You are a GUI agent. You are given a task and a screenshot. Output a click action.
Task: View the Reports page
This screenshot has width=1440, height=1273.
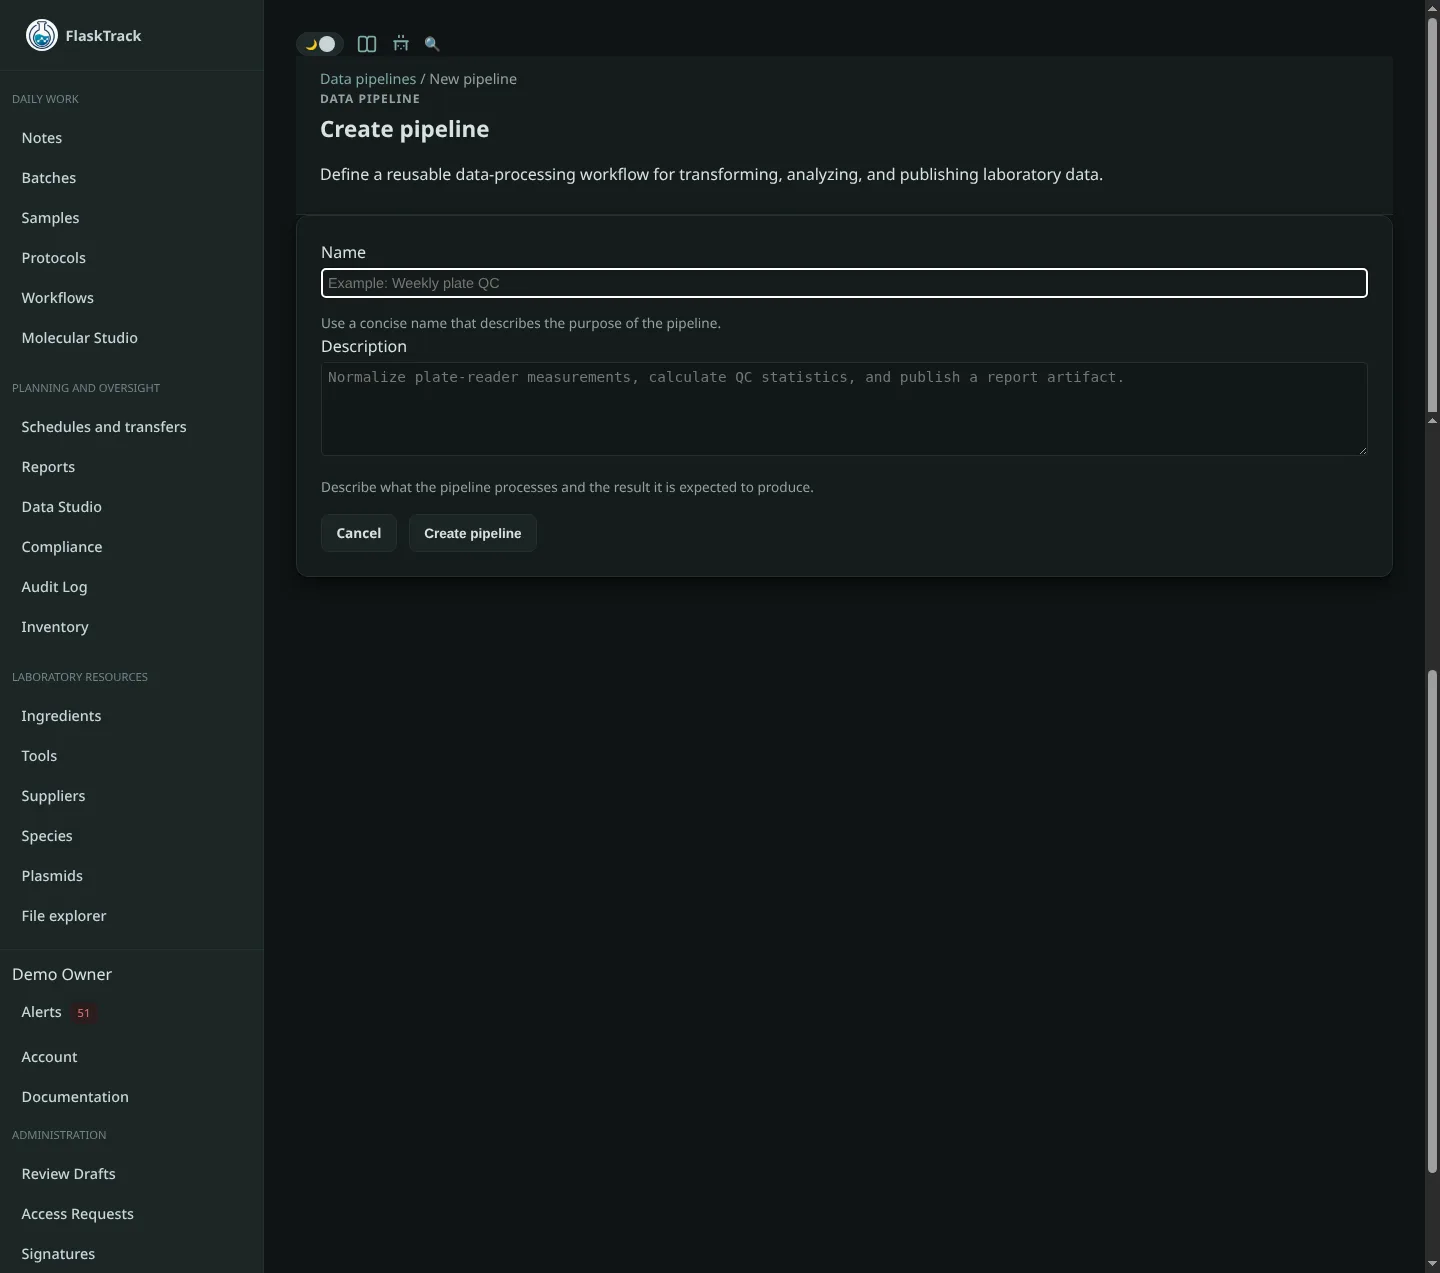coord(48,467)
